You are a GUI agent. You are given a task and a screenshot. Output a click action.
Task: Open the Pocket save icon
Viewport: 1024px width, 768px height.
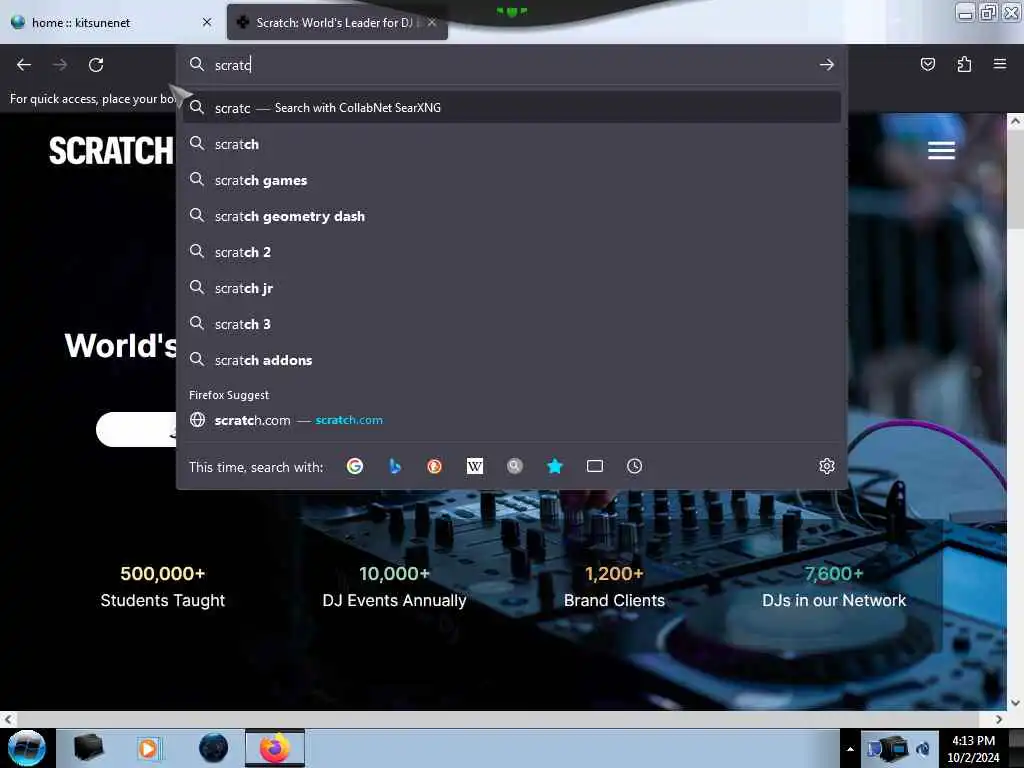point(927,64)
